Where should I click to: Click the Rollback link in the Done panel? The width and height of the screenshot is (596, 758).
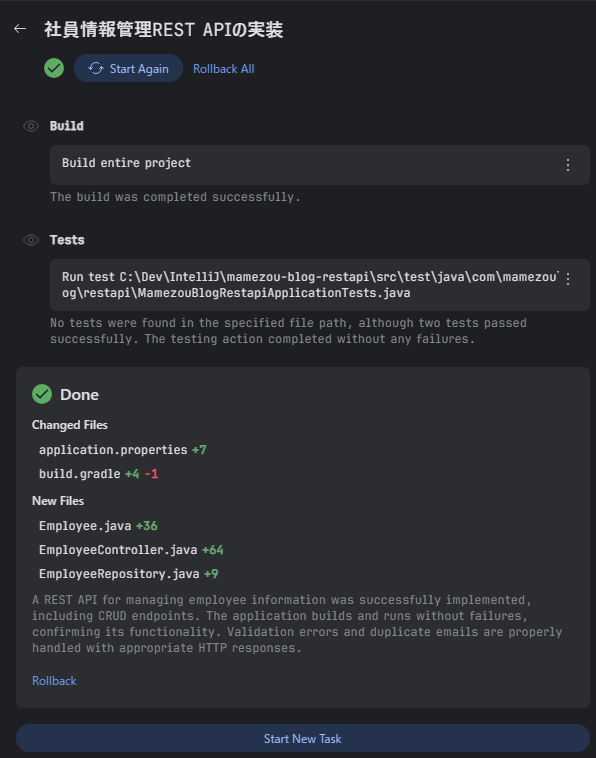click(x=54, y=681)
